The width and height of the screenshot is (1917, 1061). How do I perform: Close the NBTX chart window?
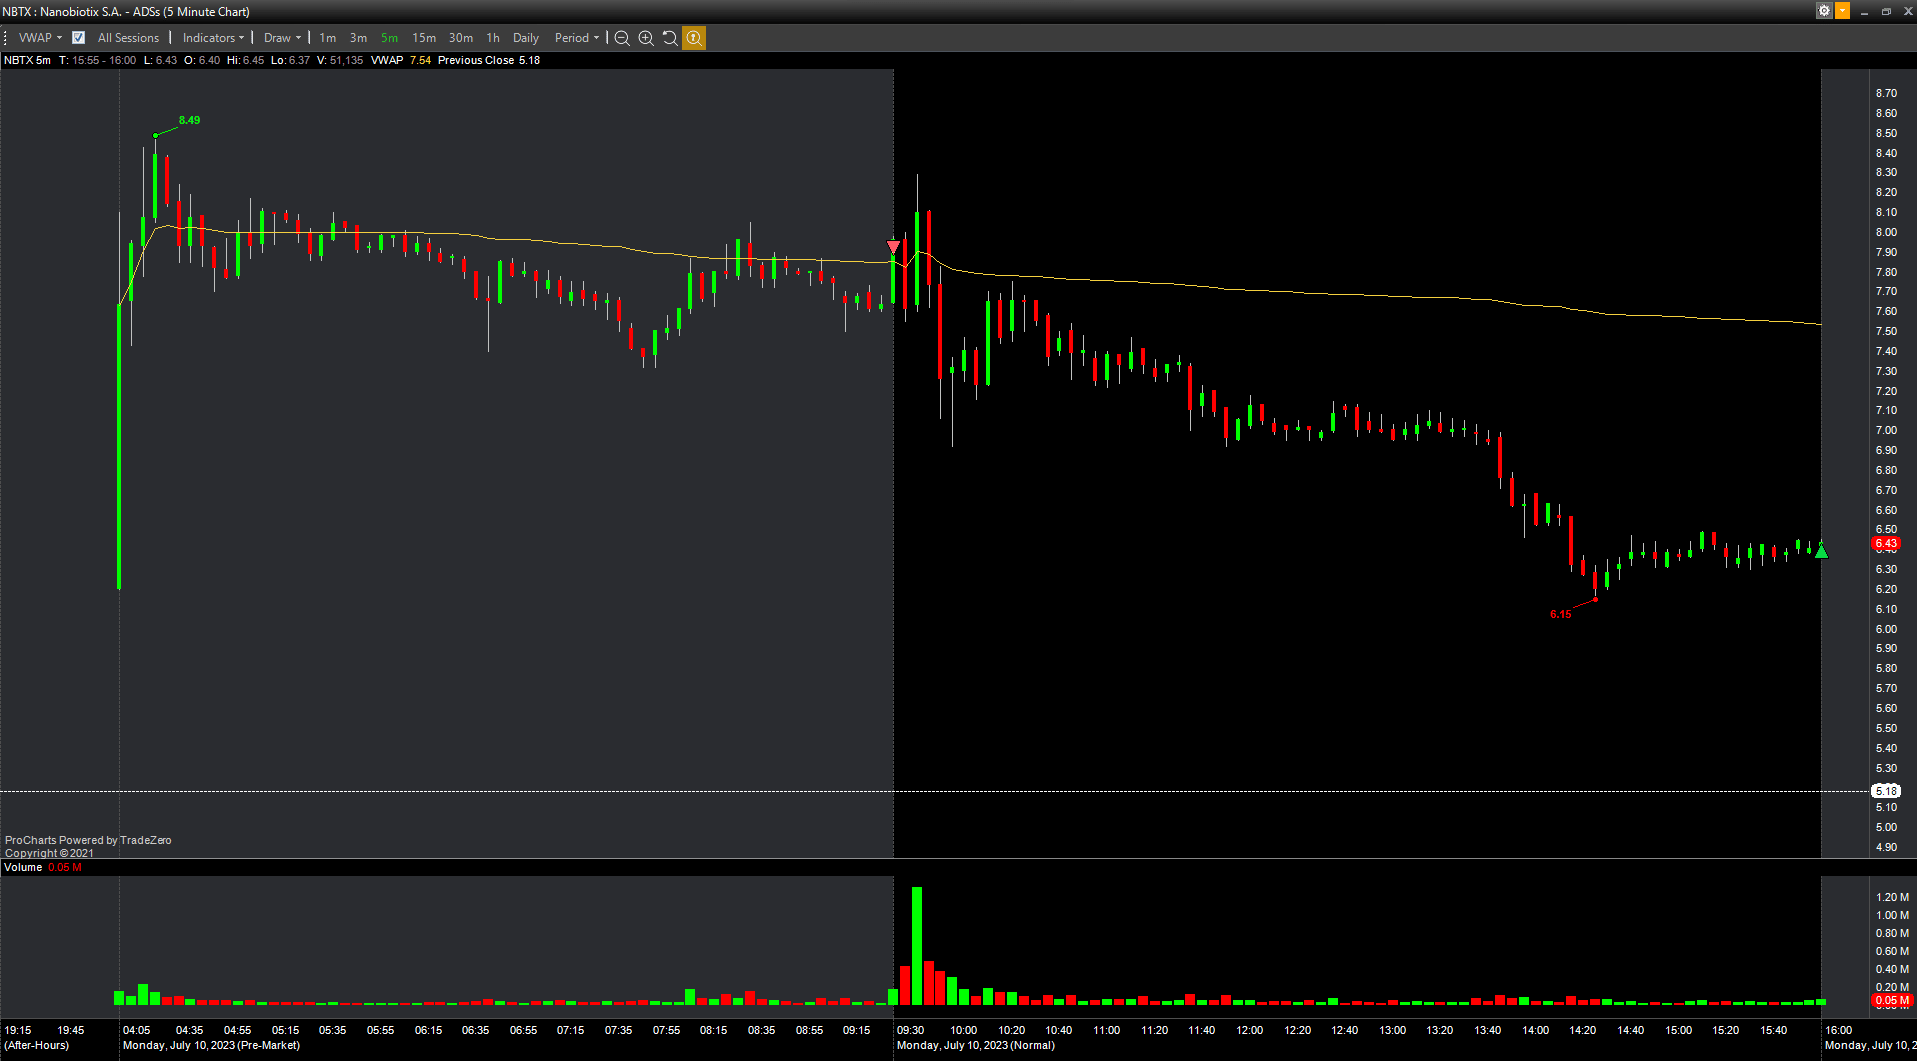pyautogui.click(x=1906, y=11)
